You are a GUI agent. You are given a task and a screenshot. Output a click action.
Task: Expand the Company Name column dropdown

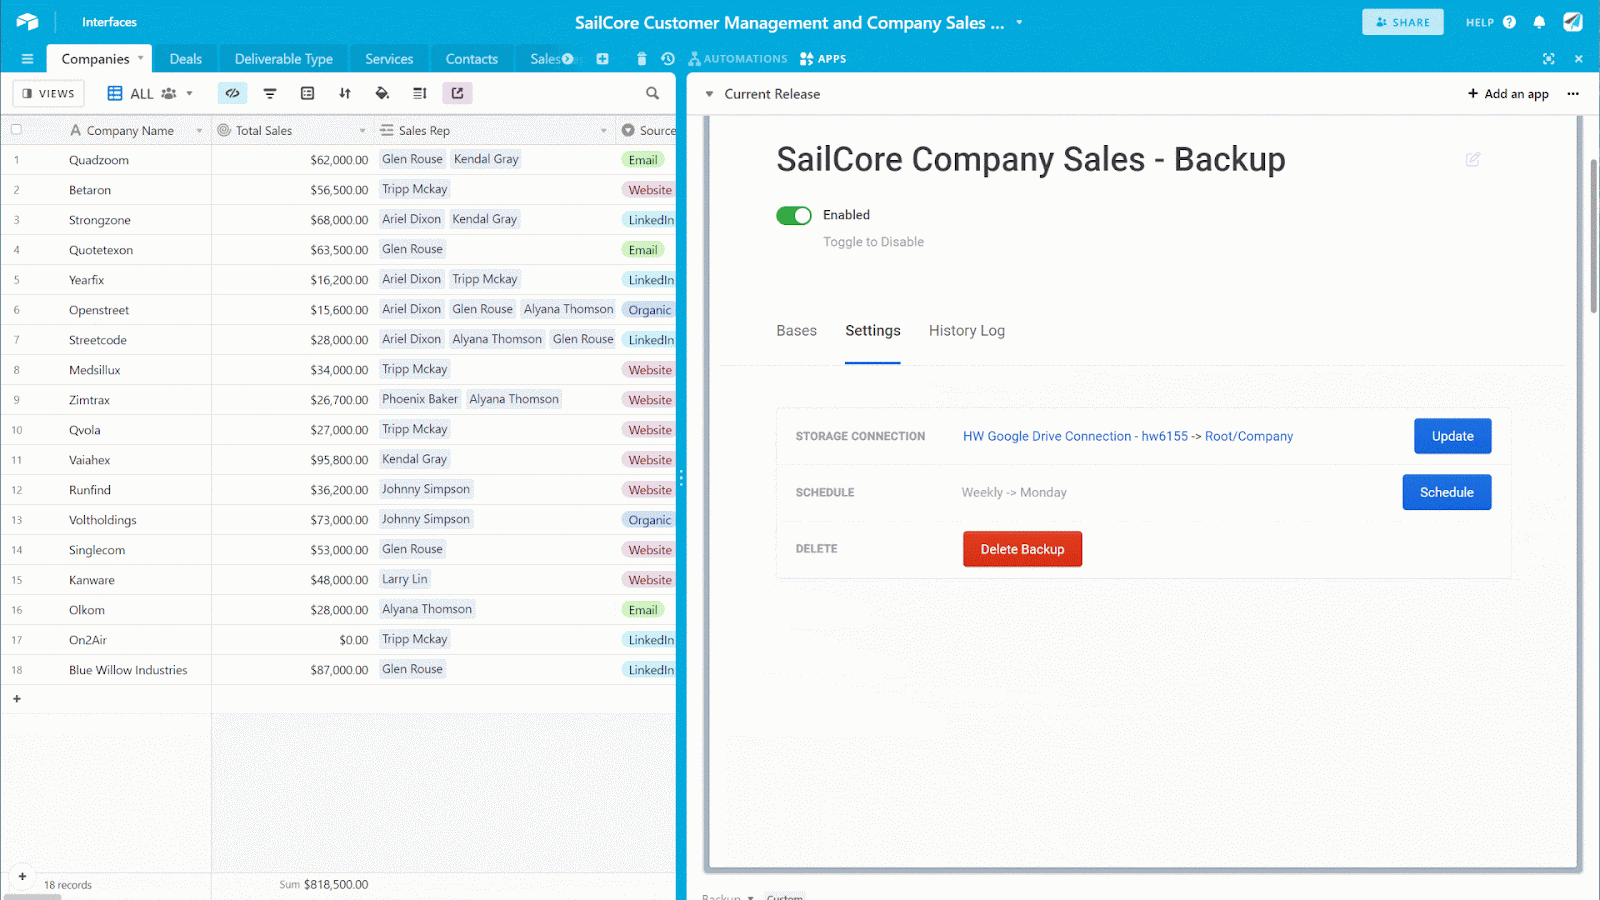199,131
